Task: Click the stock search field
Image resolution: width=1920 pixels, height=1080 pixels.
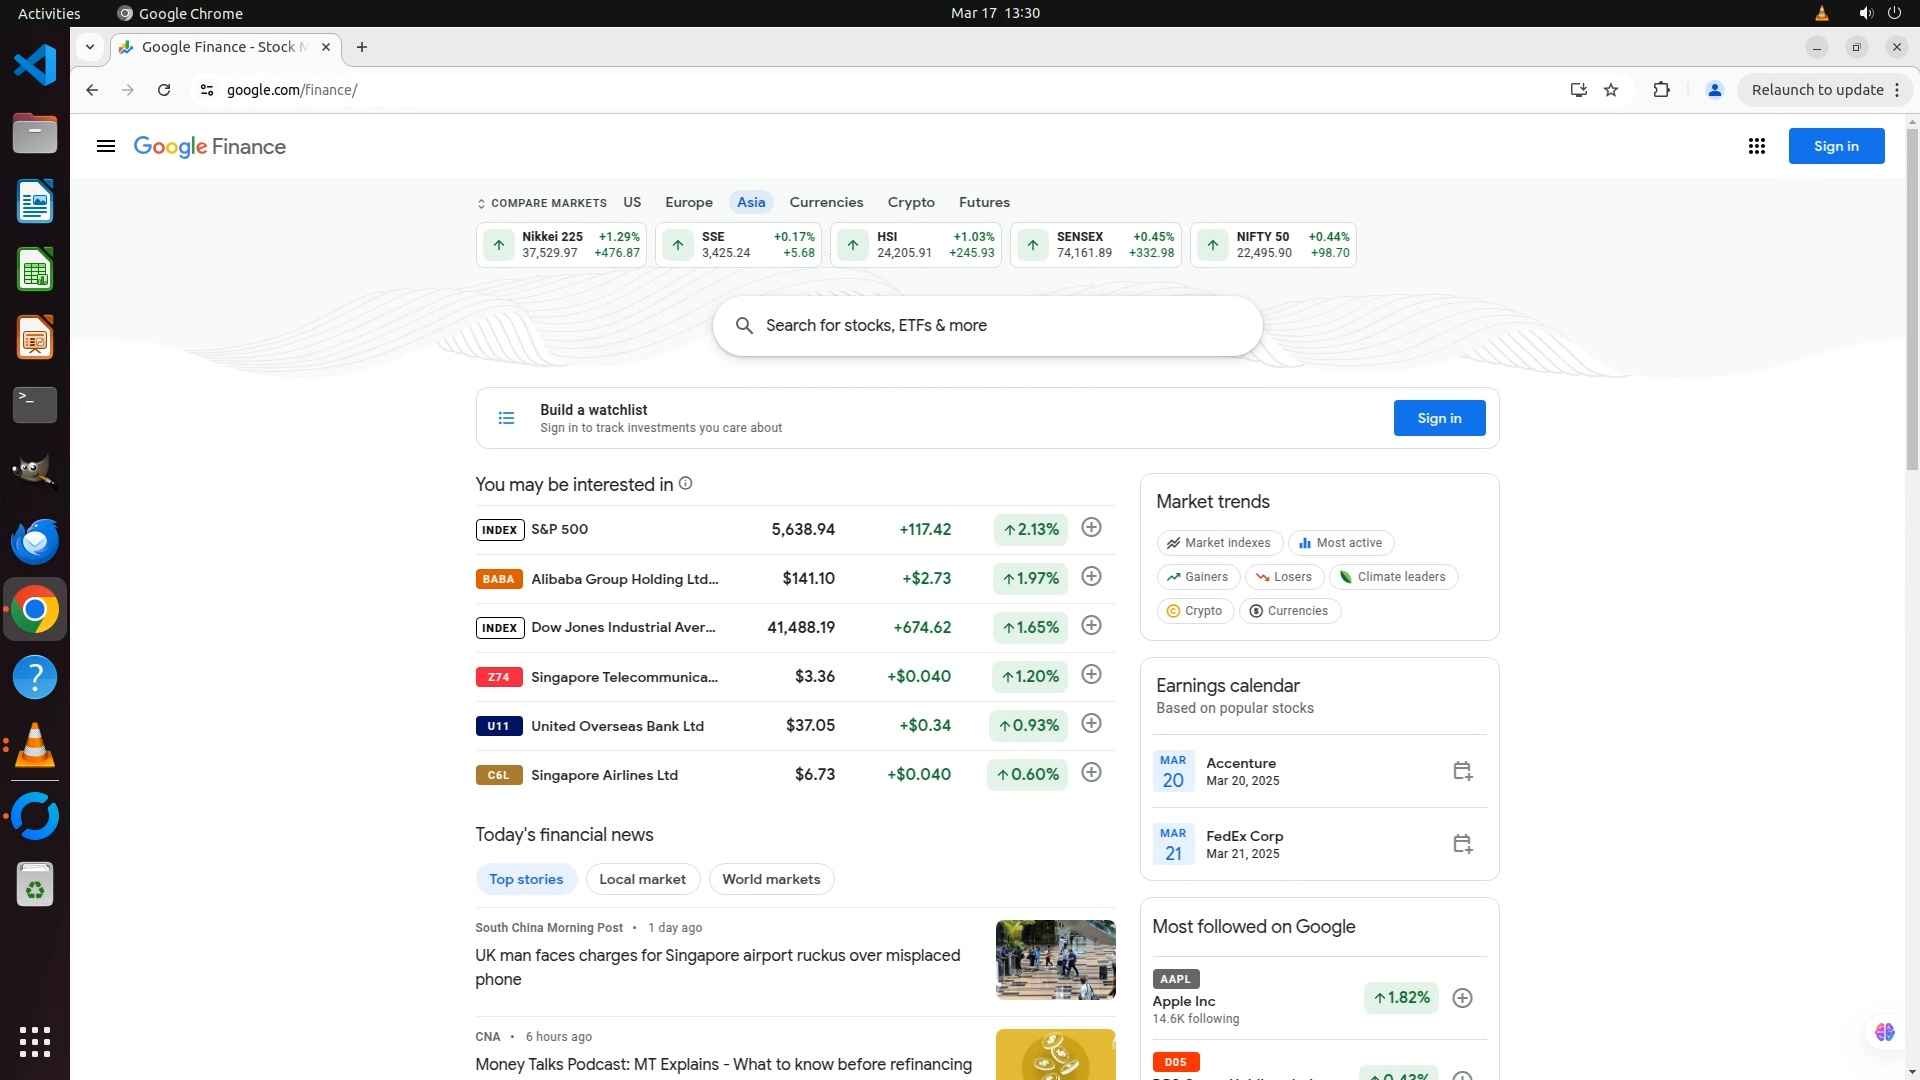Action: pyautogui.click(x=987, y=326)
